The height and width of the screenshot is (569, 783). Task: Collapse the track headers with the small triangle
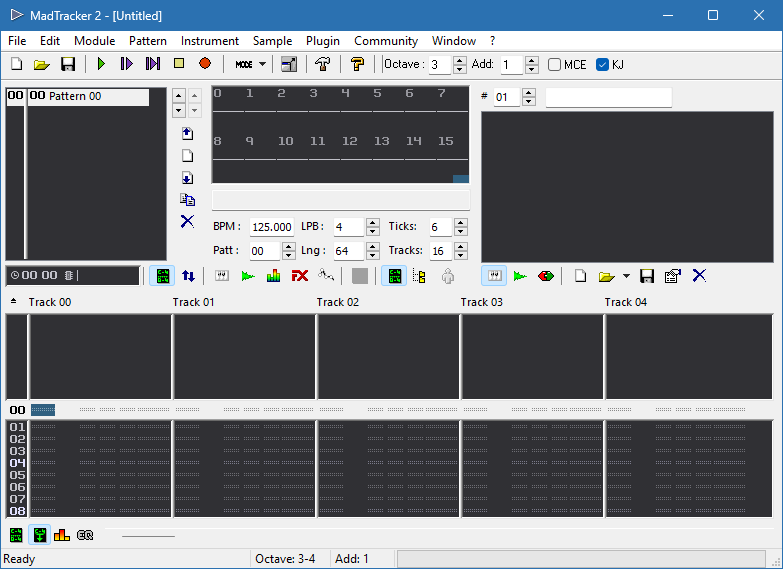pyautogui.click(x=13, y=301)
